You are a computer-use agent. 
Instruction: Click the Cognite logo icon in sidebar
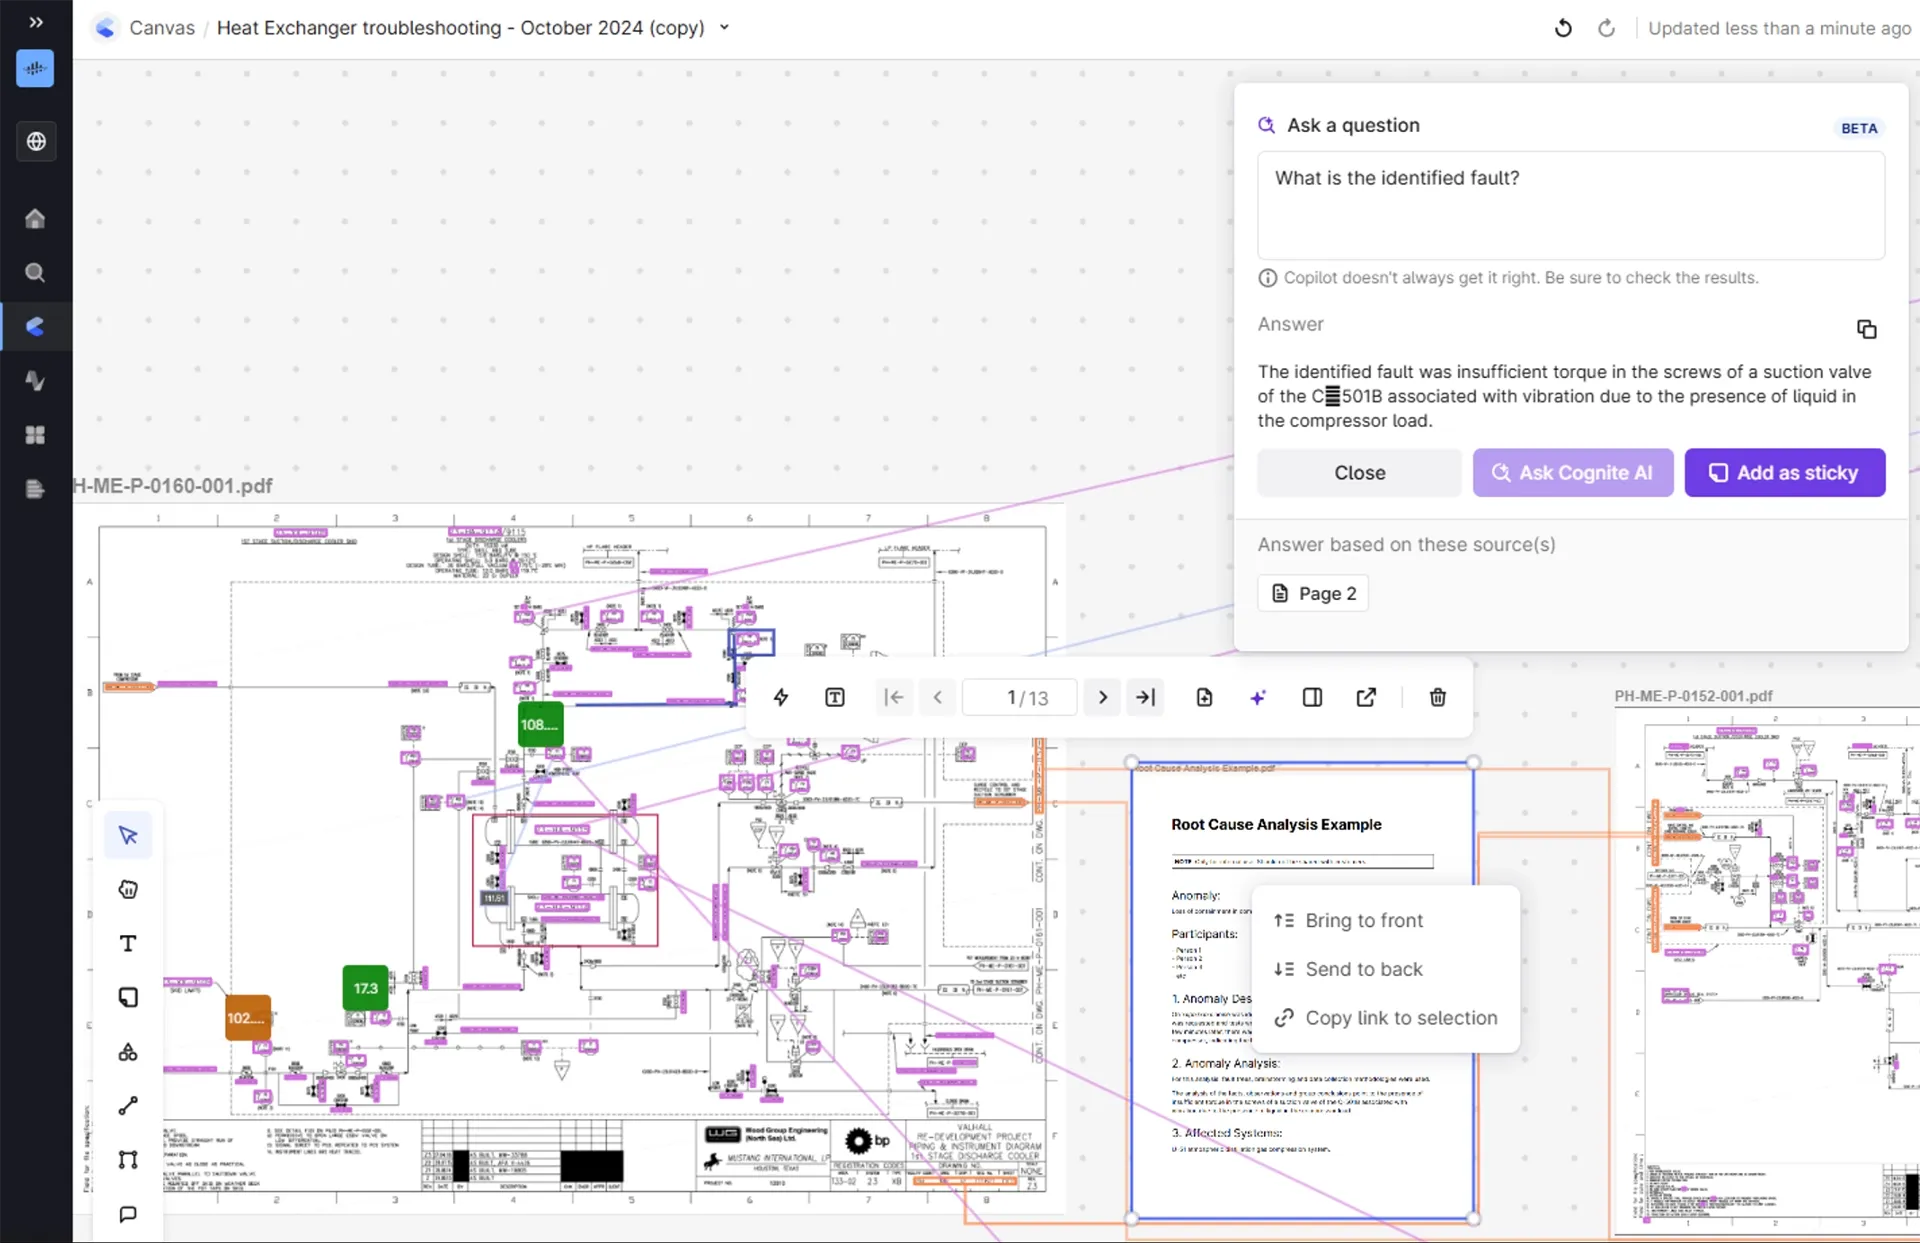pos(35,69)
